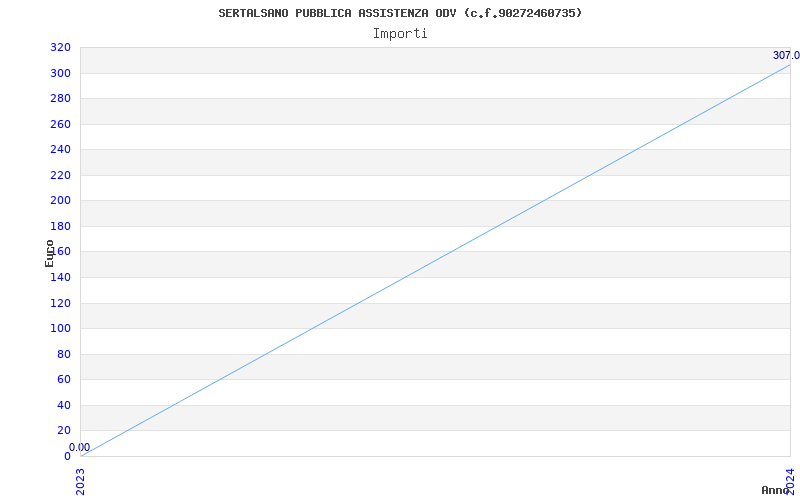The height and width of the screenshot is (500, 800).
Task: Select the 0.00 data point label
Action: pyautogui.click(x=80, y=447)
